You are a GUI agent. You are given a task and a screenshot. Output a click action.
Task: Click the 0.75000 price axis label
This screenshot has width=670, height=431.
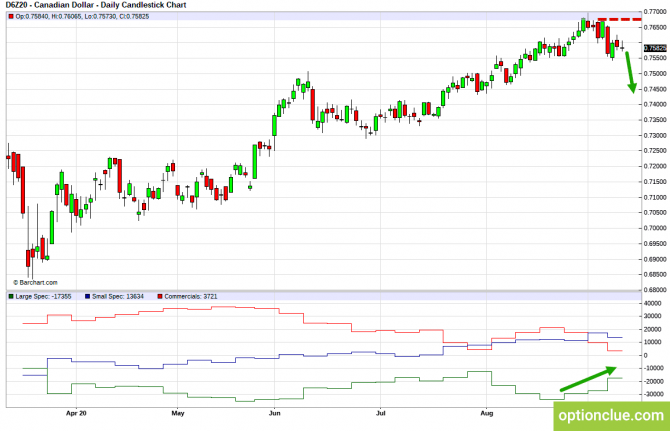655,73
